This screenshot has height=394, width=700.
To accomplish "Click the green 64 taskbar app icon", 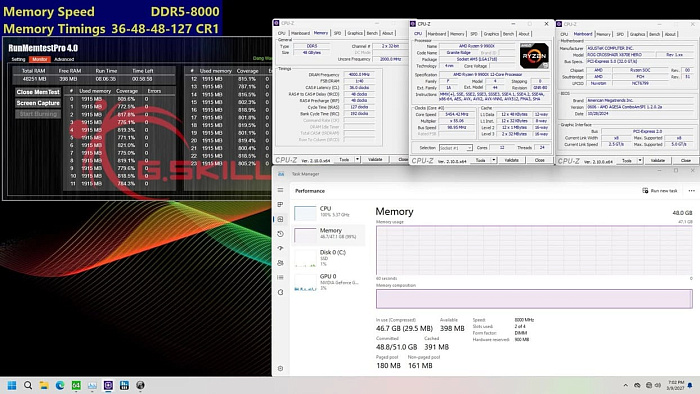I will click(76, 385).
